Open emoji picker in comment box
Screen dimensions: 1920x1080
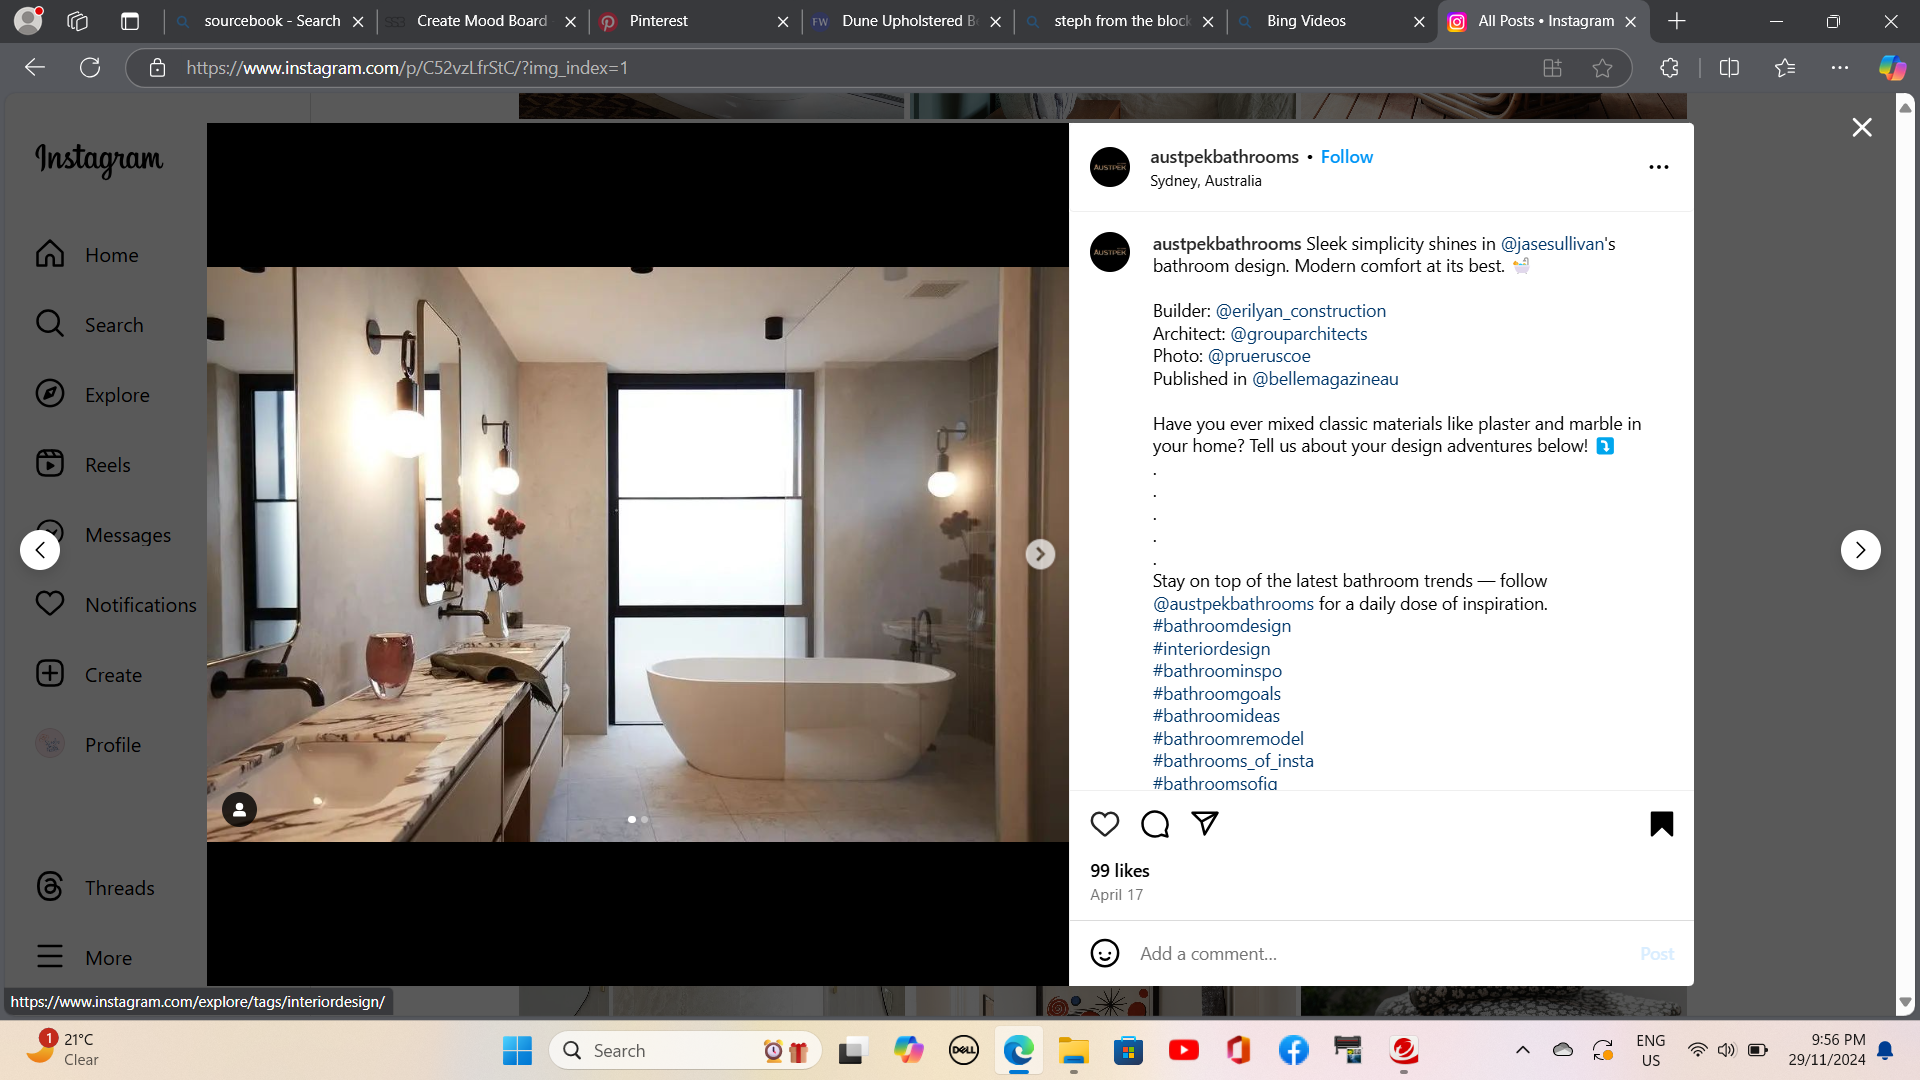click(x=1105, y=953)
